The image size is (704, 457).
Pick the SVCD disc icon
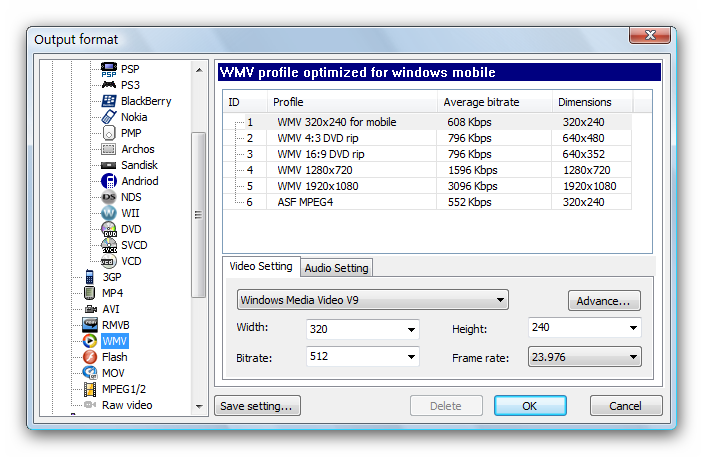coord(109,245)
